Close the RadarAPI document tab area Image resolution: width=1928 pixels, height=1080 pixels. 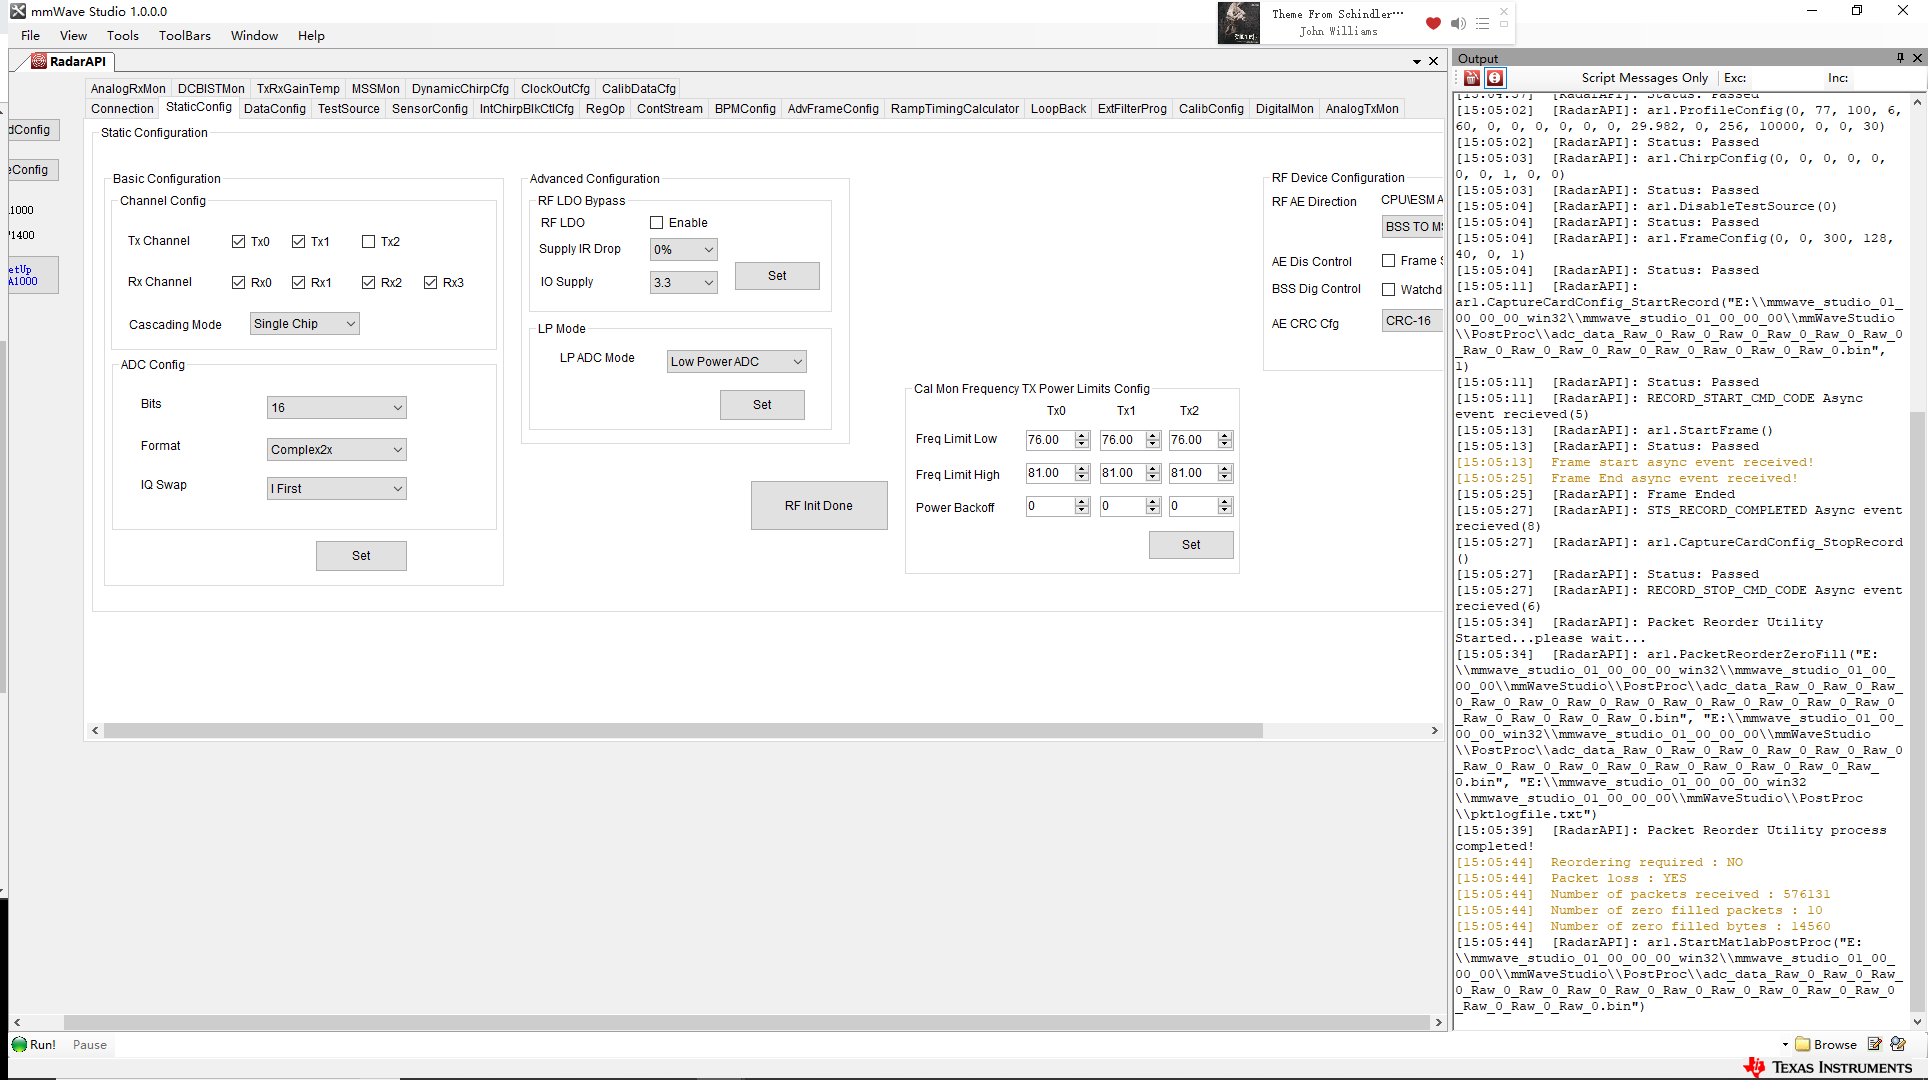(x=1433, y=61)
